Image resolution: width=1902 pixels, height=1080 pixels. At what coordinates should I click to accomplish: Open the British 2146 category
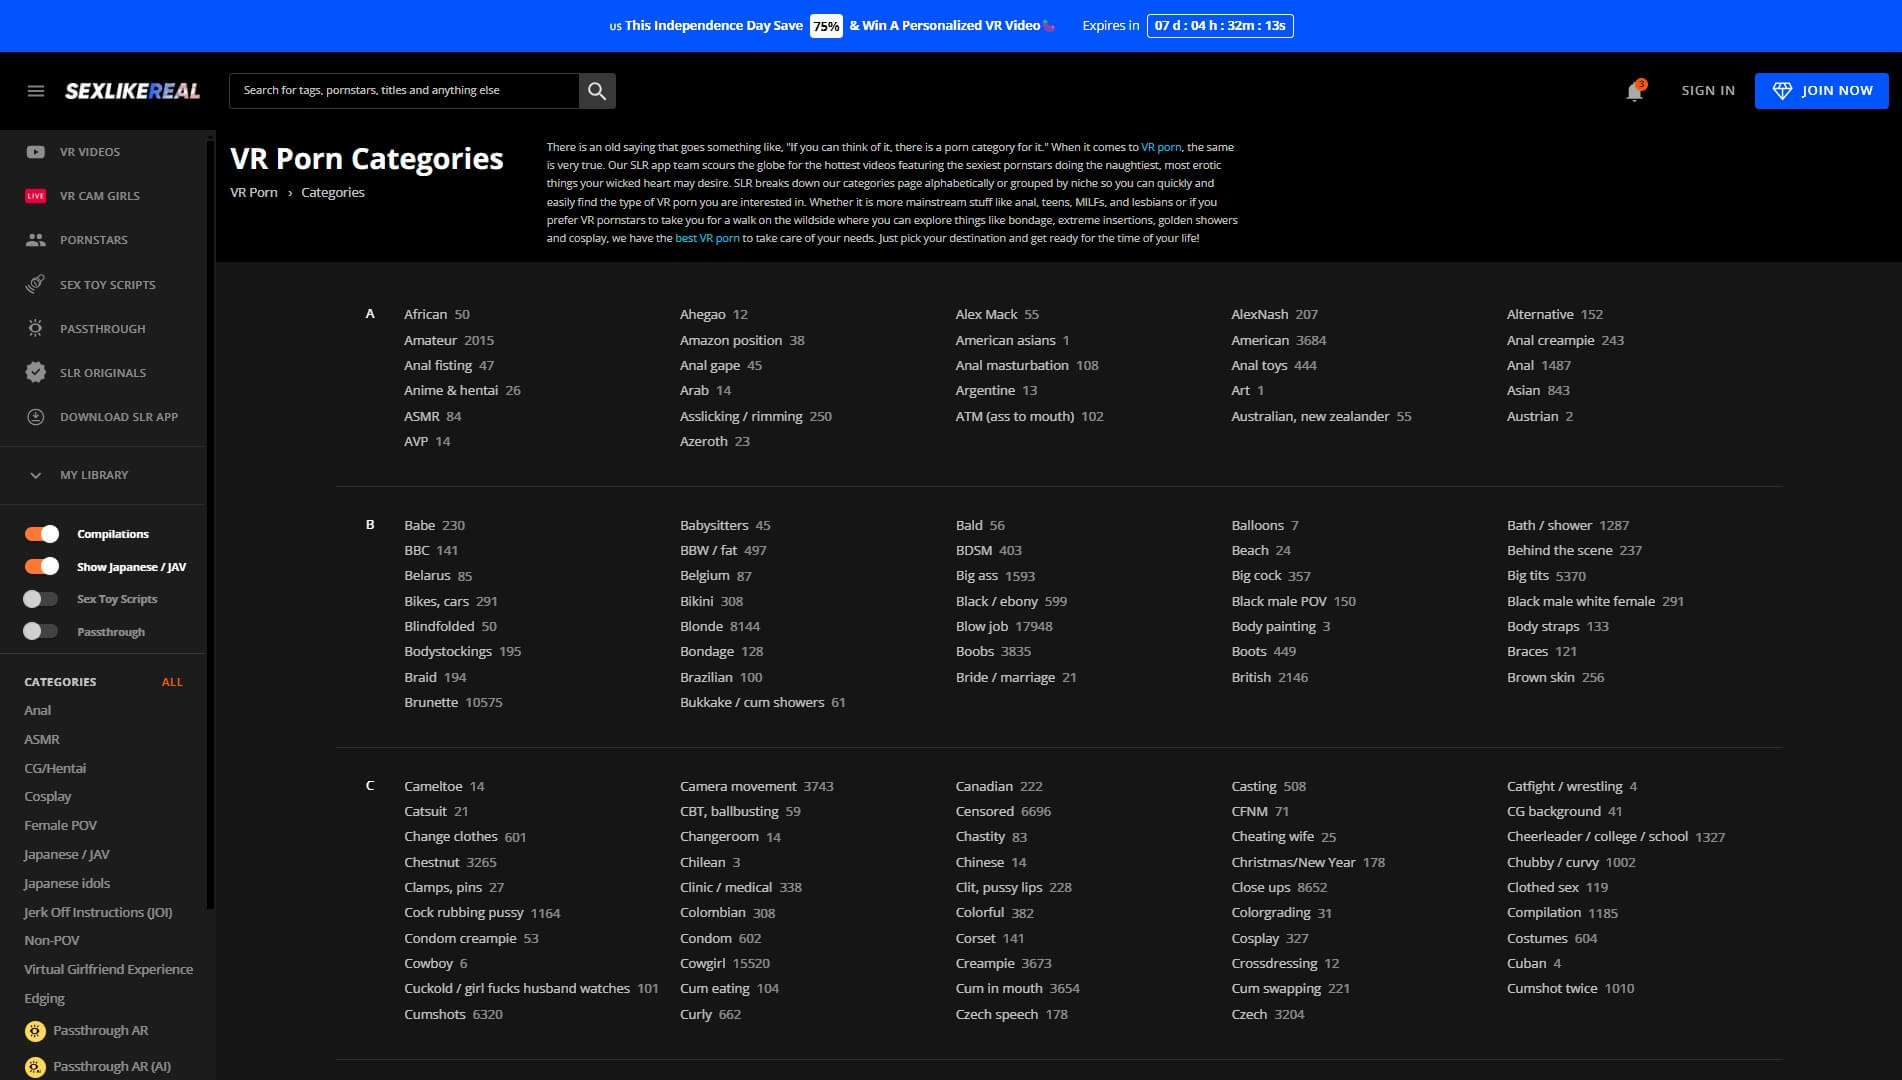[1270, 677]
